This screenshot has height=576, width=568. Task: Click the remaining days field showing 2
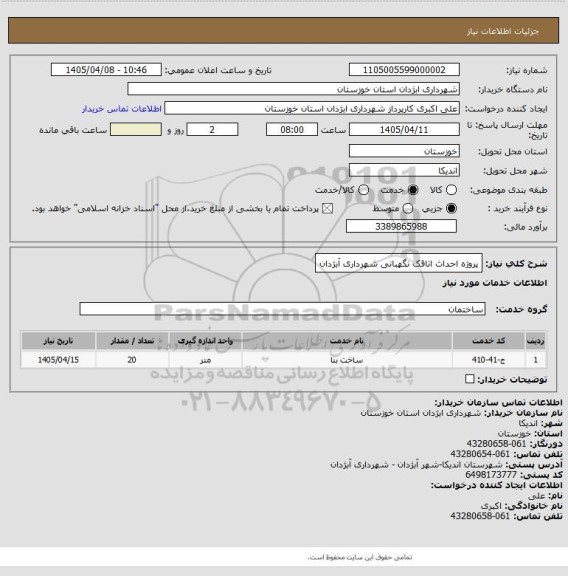(x=212, y=130)
